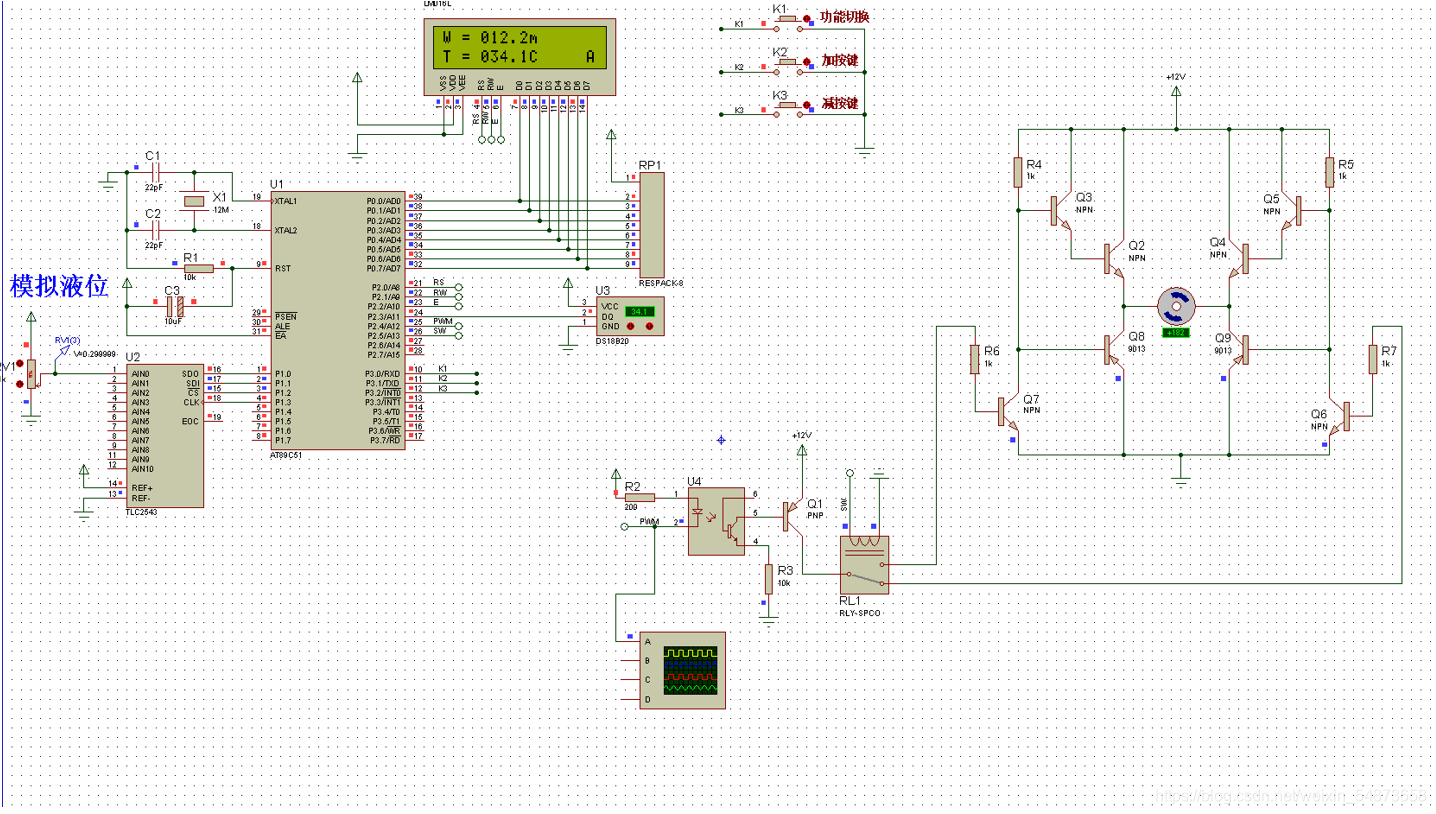This screenshot has width=1436, height=814.
Task: Lower the RV1 potentiometer with lower red button
Action: [x=19, y=383]
